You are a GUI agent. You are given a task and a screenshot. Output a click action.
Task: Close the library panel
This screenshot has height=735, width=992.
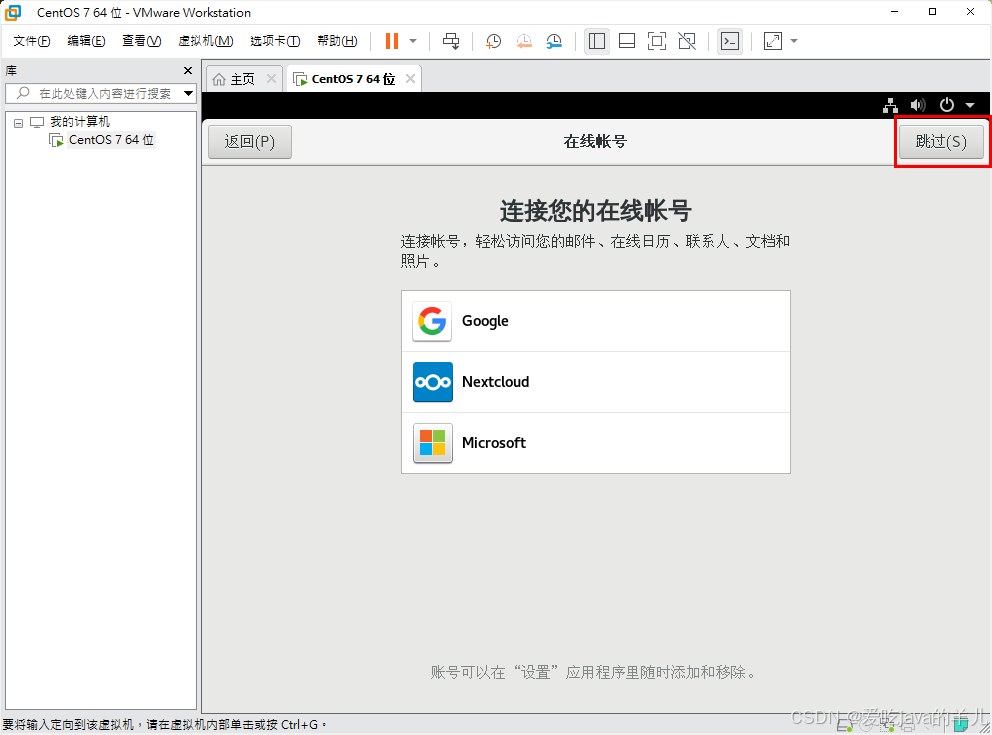point(188,70)
